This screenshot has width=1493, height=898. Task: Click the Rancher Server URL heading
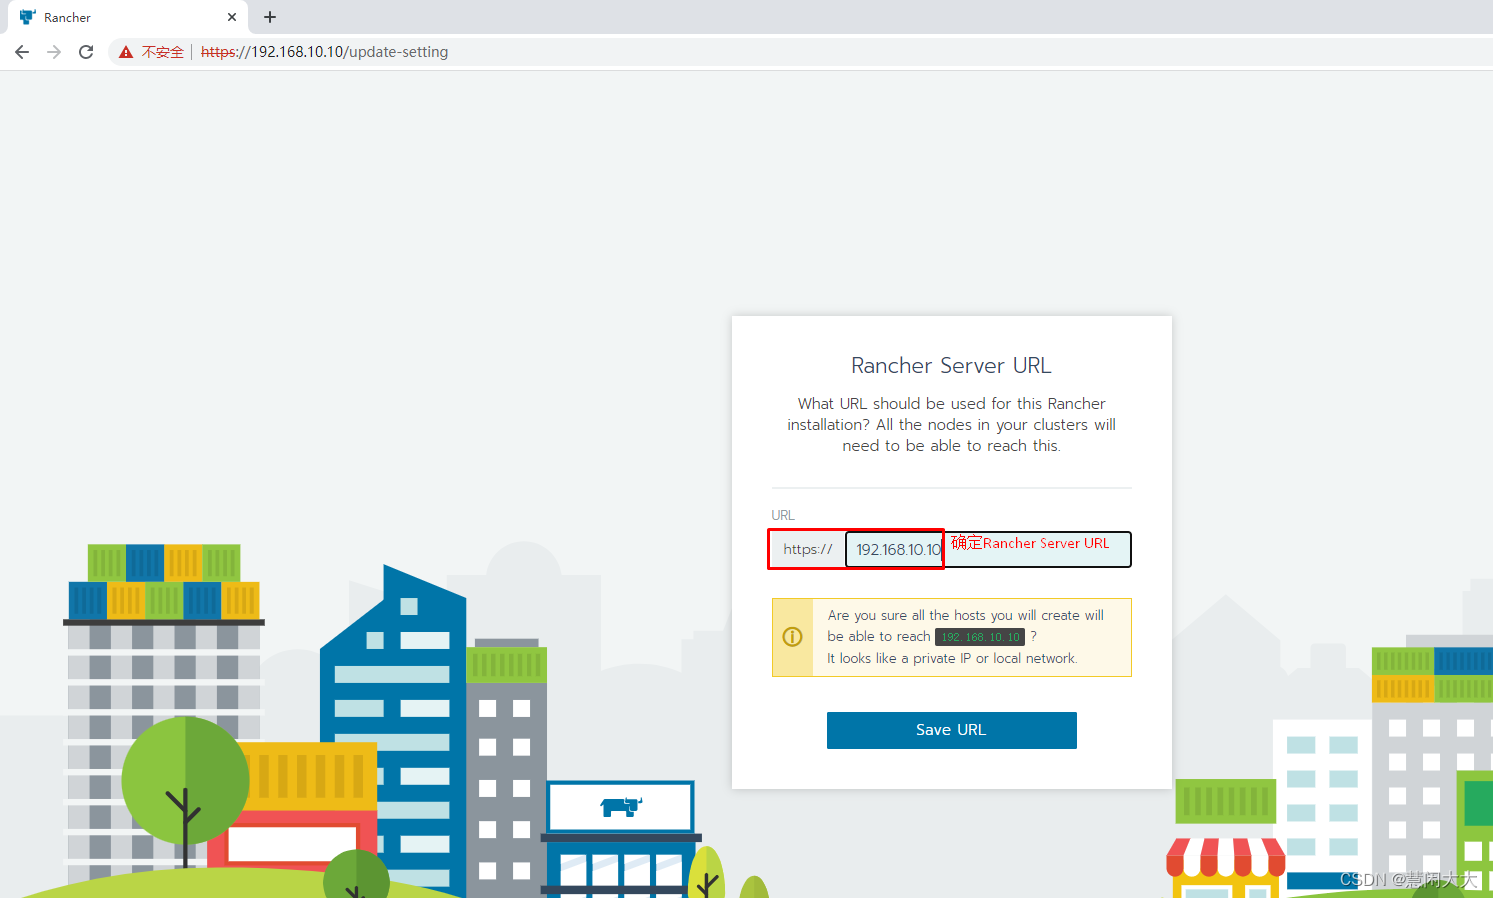[951, 366]
